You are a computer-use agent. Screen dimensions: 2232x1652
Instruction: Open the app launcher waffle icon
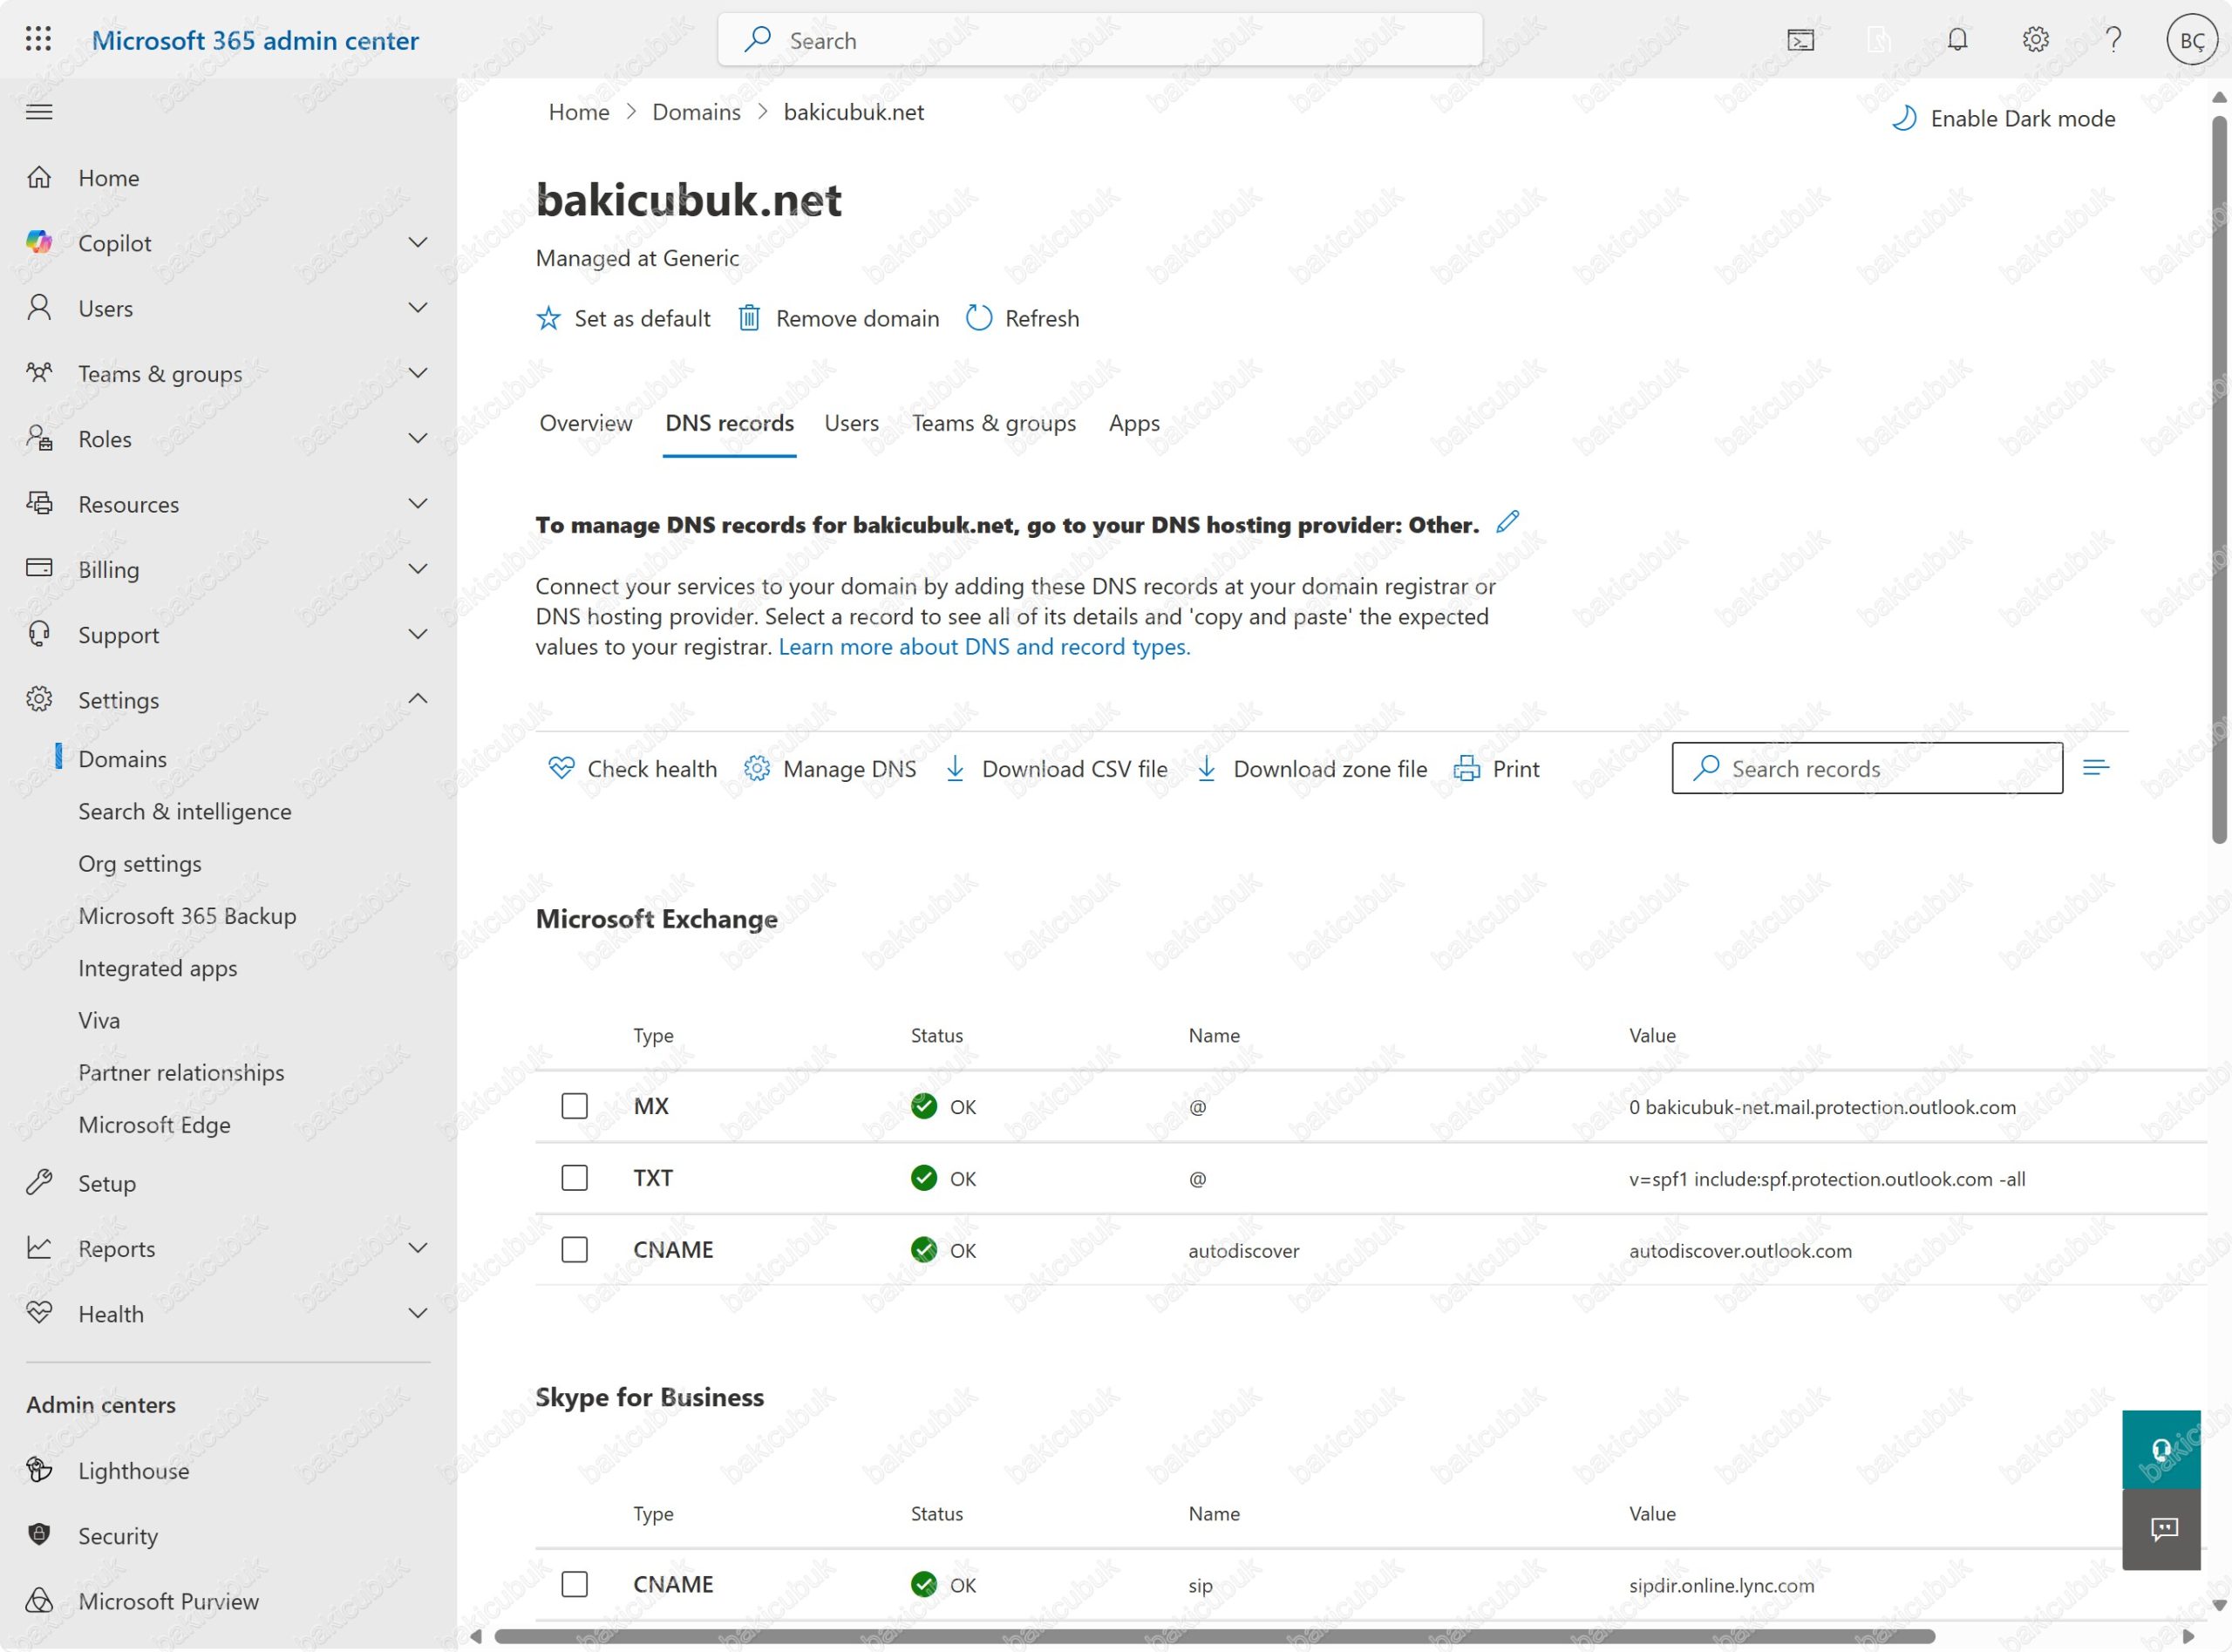point(38,40)
